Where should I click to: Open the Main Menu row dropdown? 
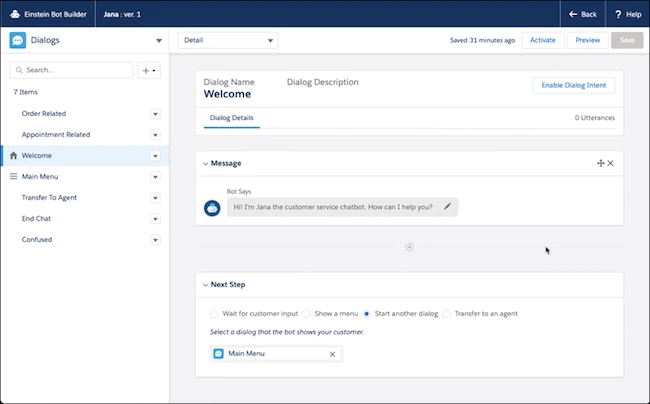click(155, 177)
